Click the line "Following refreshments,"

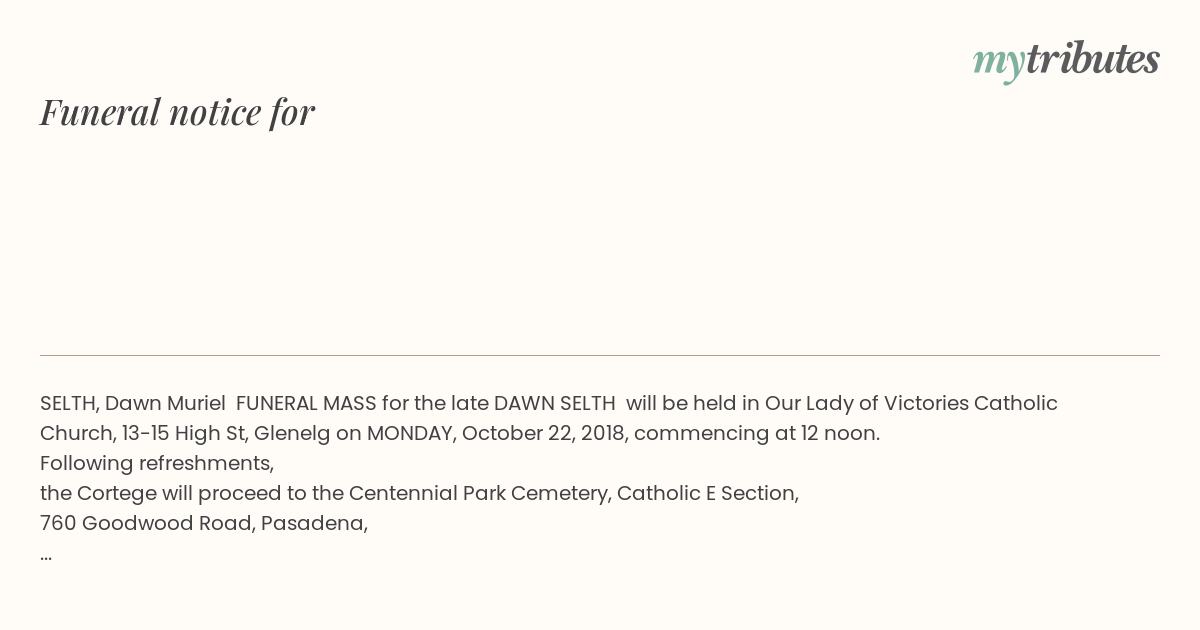pos(157,463)
